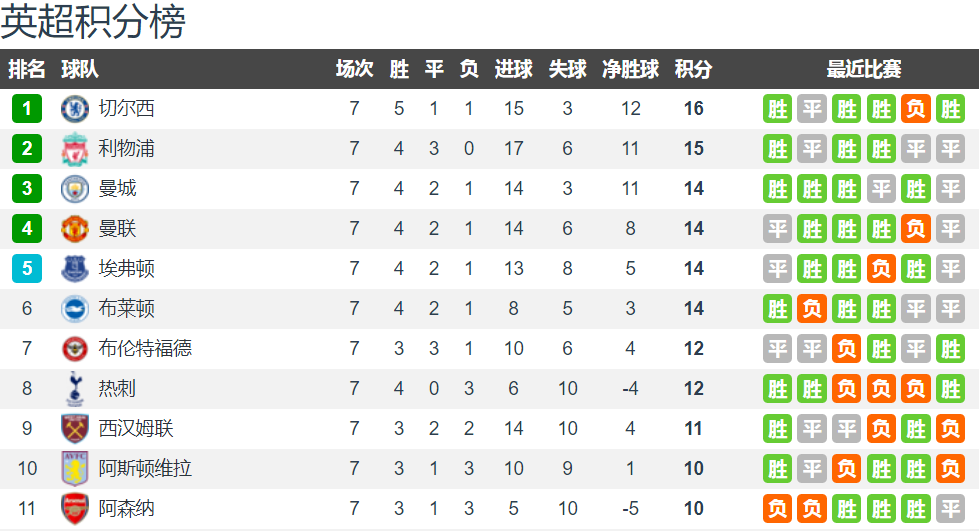Image resolution: width=979 pixels, height=531 pixels.
Task: Click the Liverpool club crest icon
Action: (x=75, y=149)
